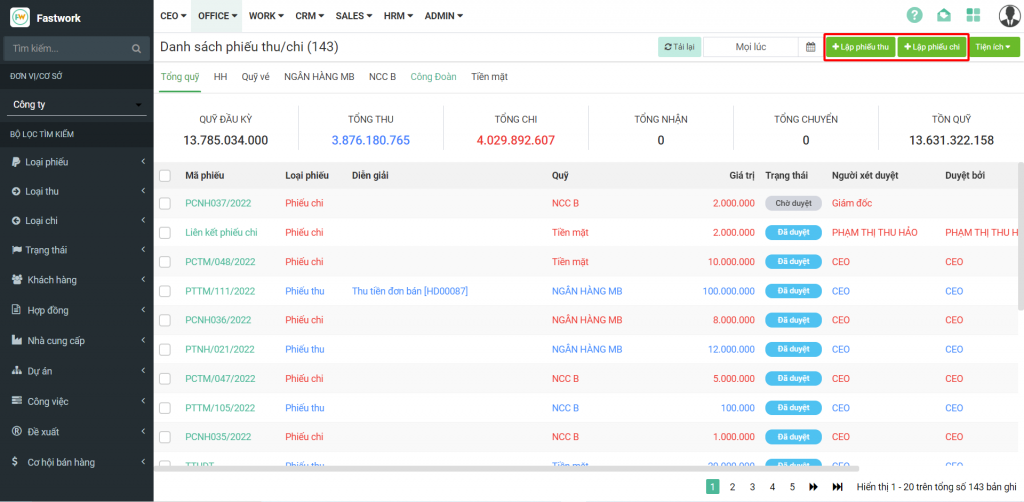Expand the Tiện ích dropdown button
This screenshot has width=1024, height=502.
992,47
